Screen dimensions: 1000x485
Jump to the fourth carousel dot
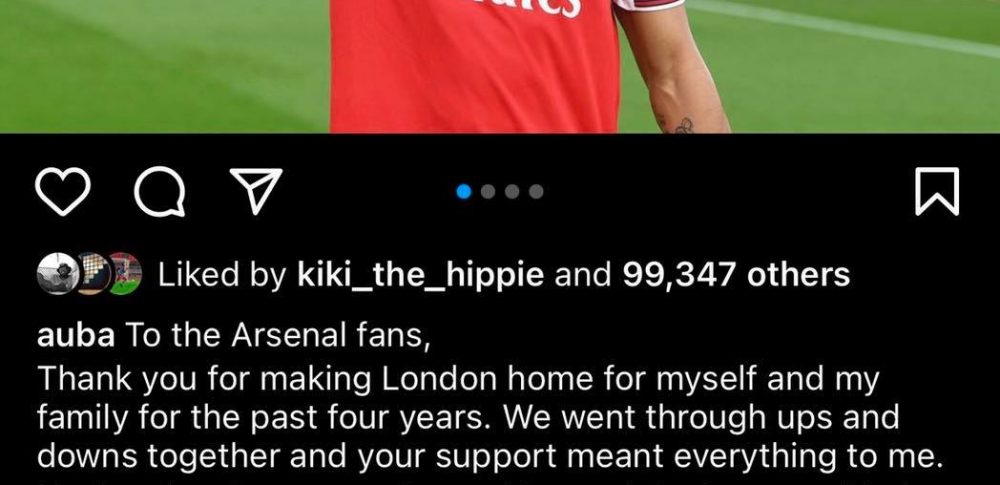[536, 191]
